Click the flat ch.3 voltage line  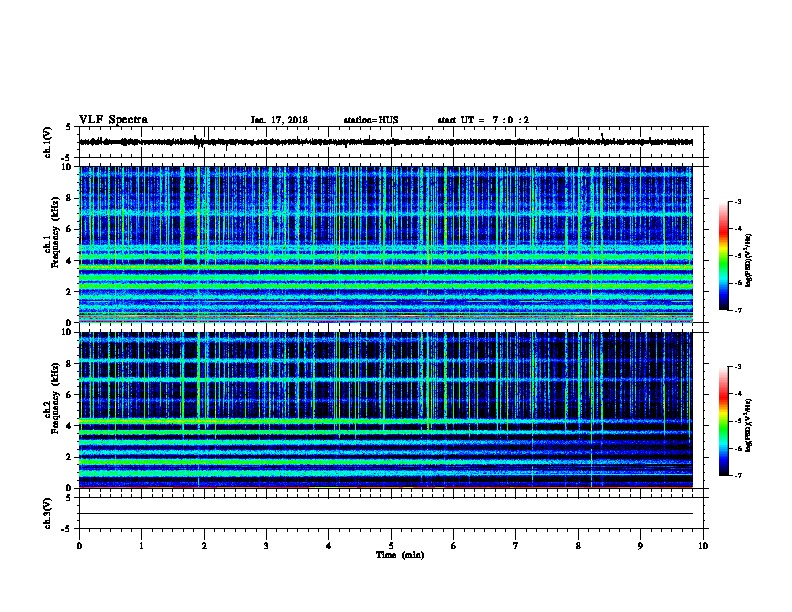386,514
